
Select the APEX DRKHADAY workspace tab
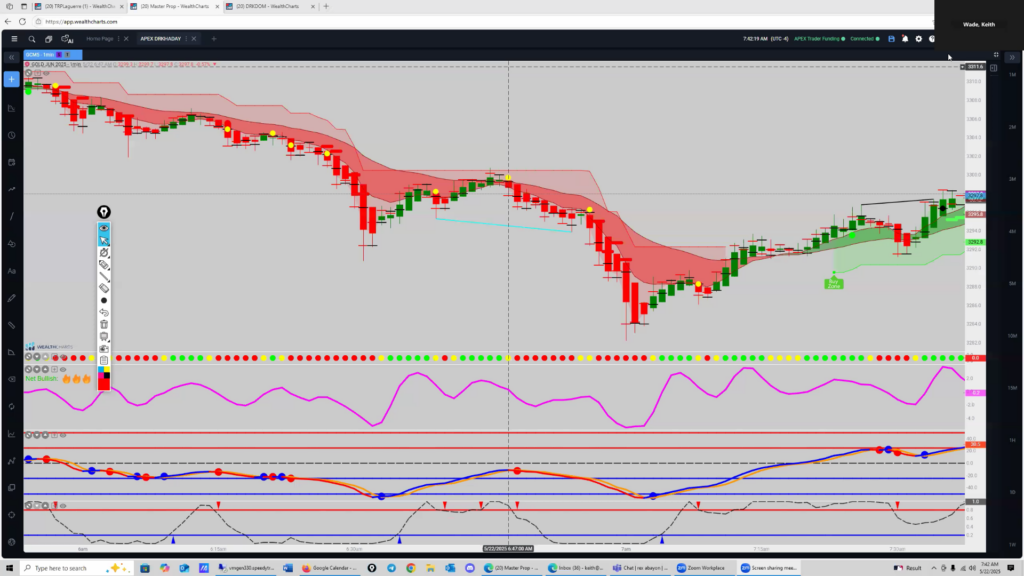point(161,39)
